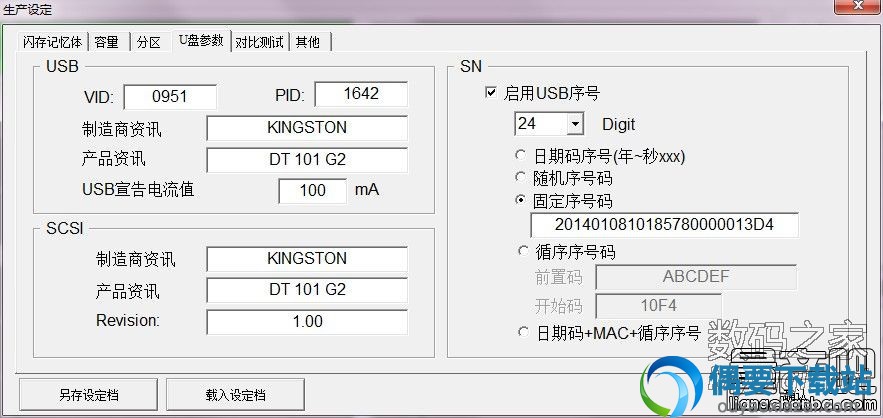
Task: Switch to the 其他 tab
Action: [308, 42]
